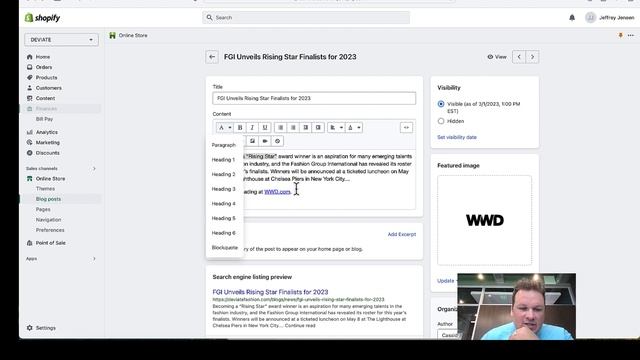Insert a numbered list in the editor

[x=293, y=127]
